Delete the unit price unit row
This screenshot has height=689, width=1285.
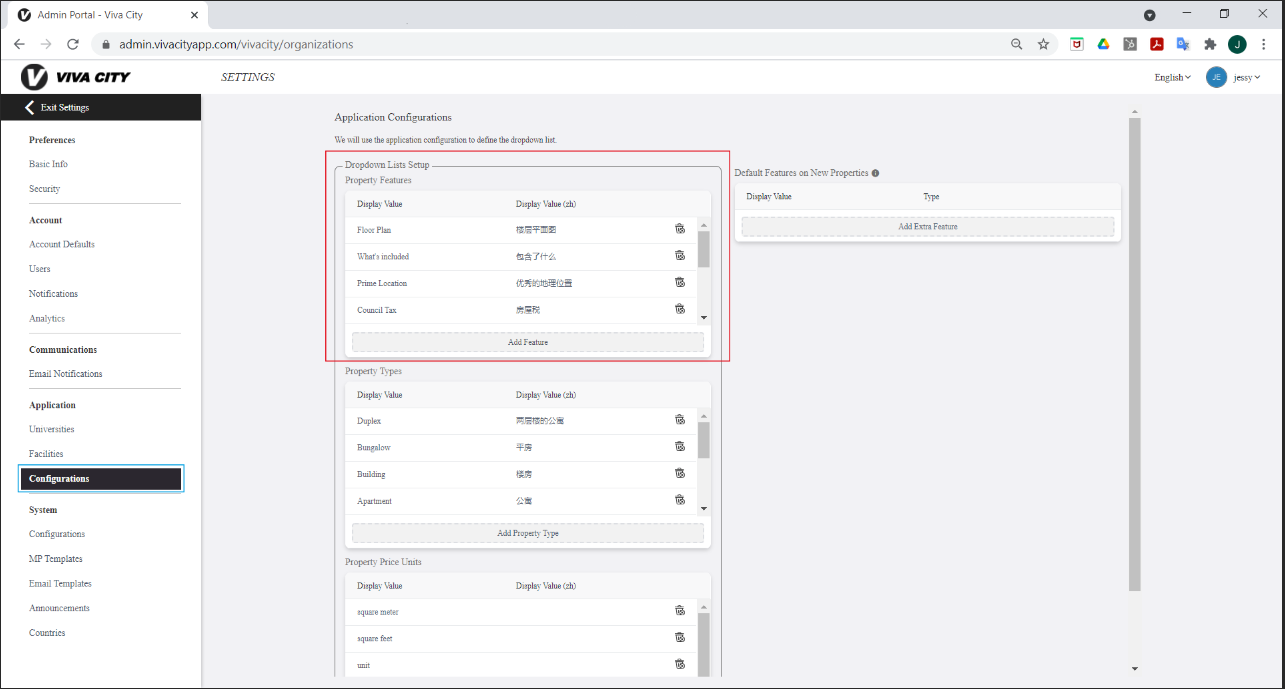tap(680, 664)
